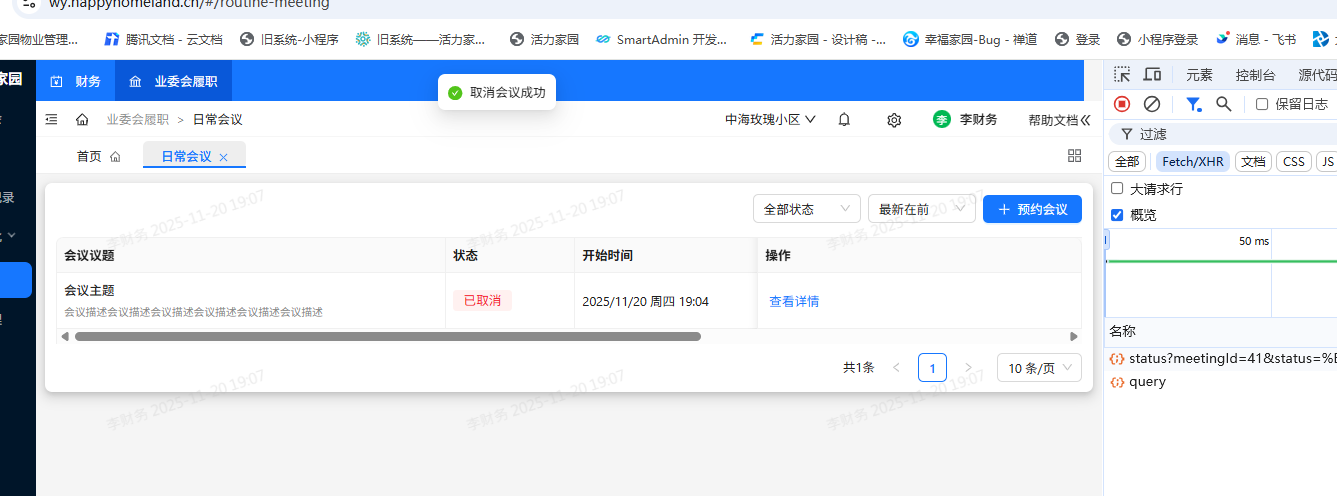Viewport: 1337px width, 496px height.
Task: Open the DevTools 元素 tab
Action: click(x=1199, y=75)
